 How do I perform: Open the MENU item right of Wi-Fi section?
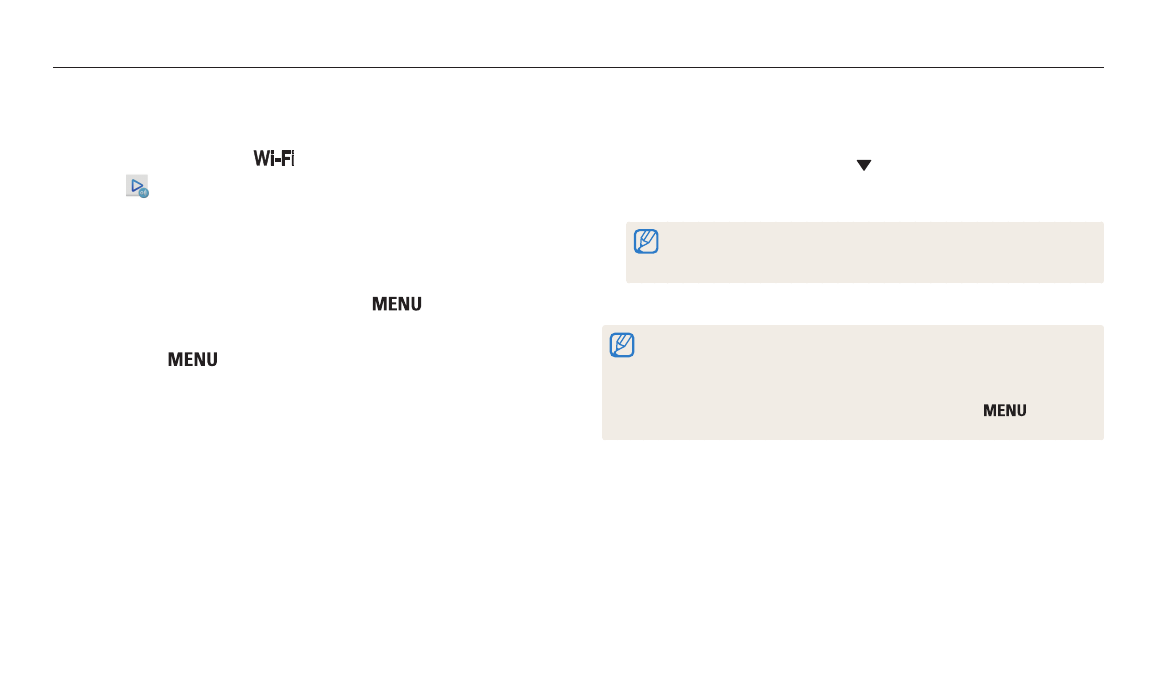(x=397, y=304)
